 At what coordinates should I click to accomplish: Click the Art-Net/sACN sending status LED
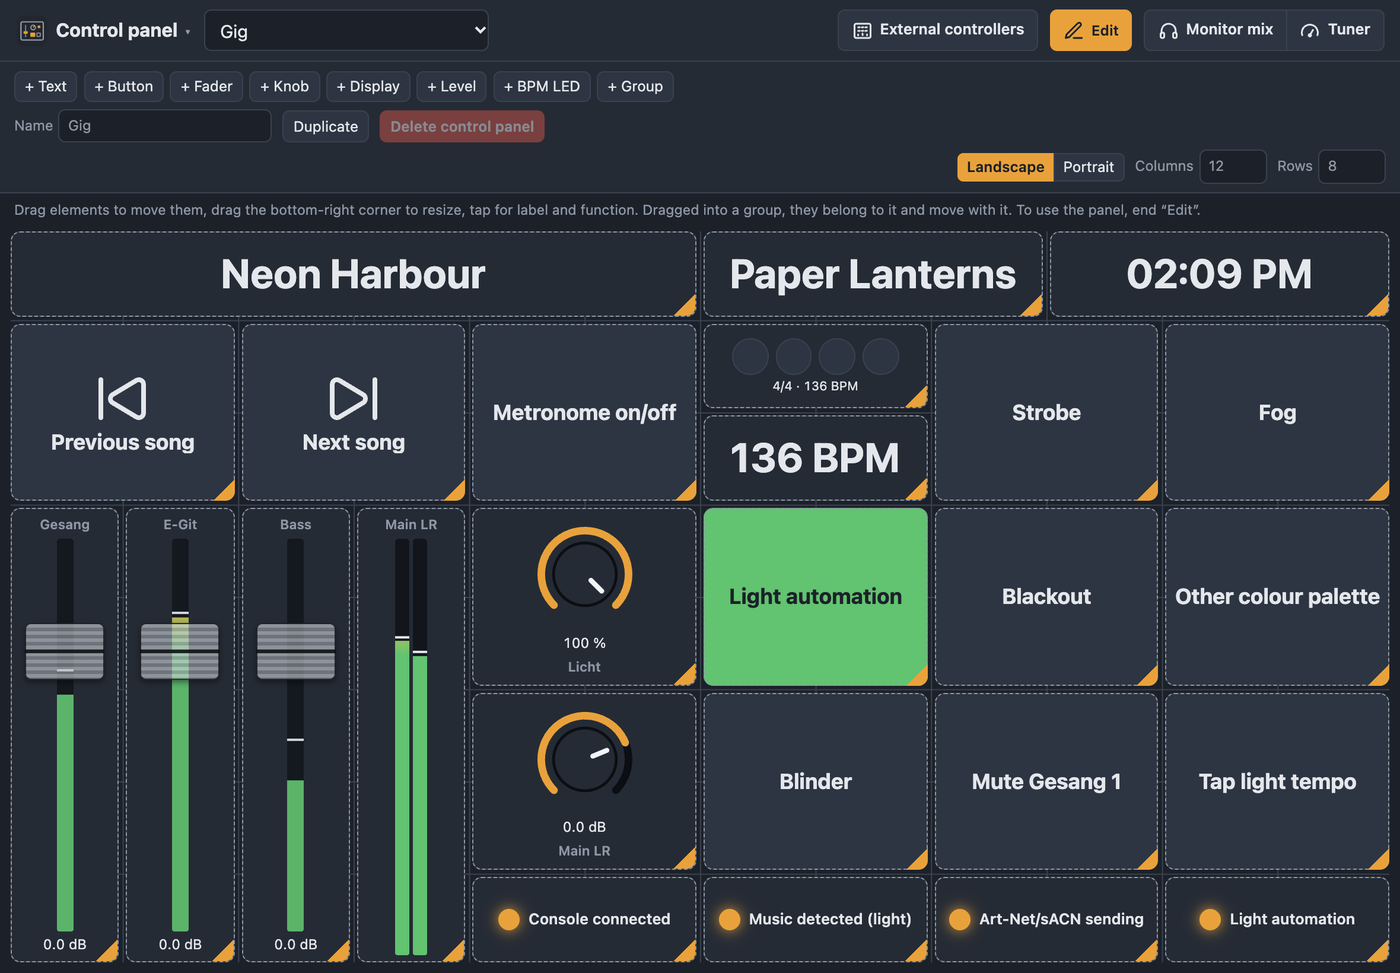(960, 919)
